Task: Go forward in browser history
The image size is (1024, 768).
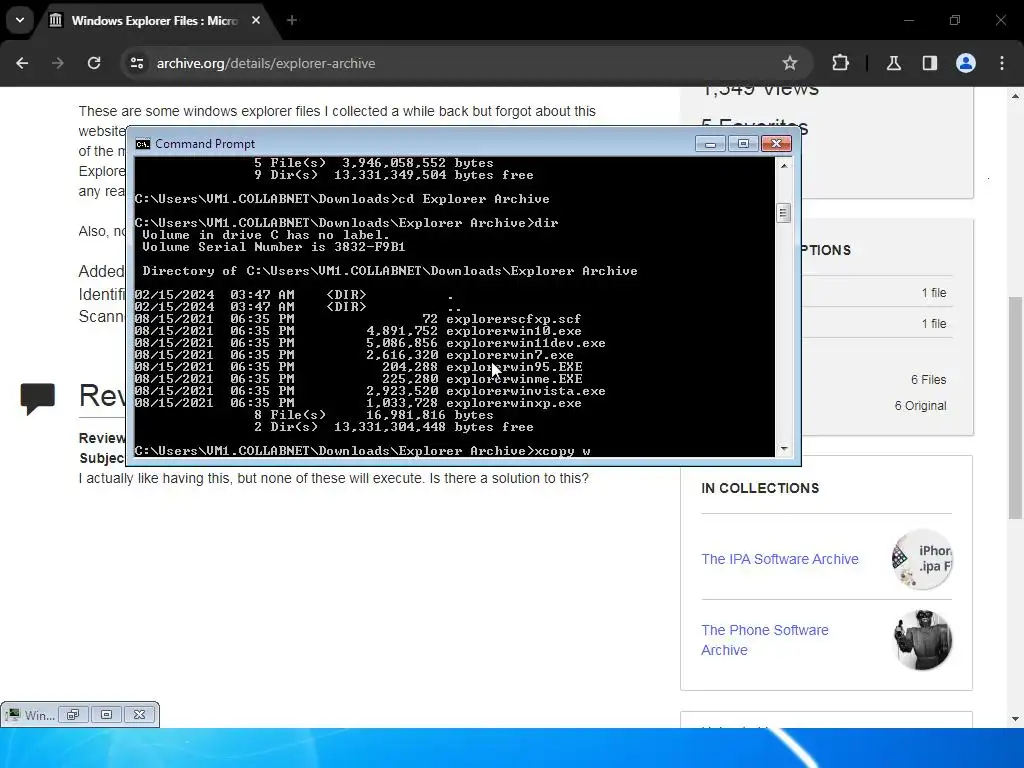Action: 58,63
